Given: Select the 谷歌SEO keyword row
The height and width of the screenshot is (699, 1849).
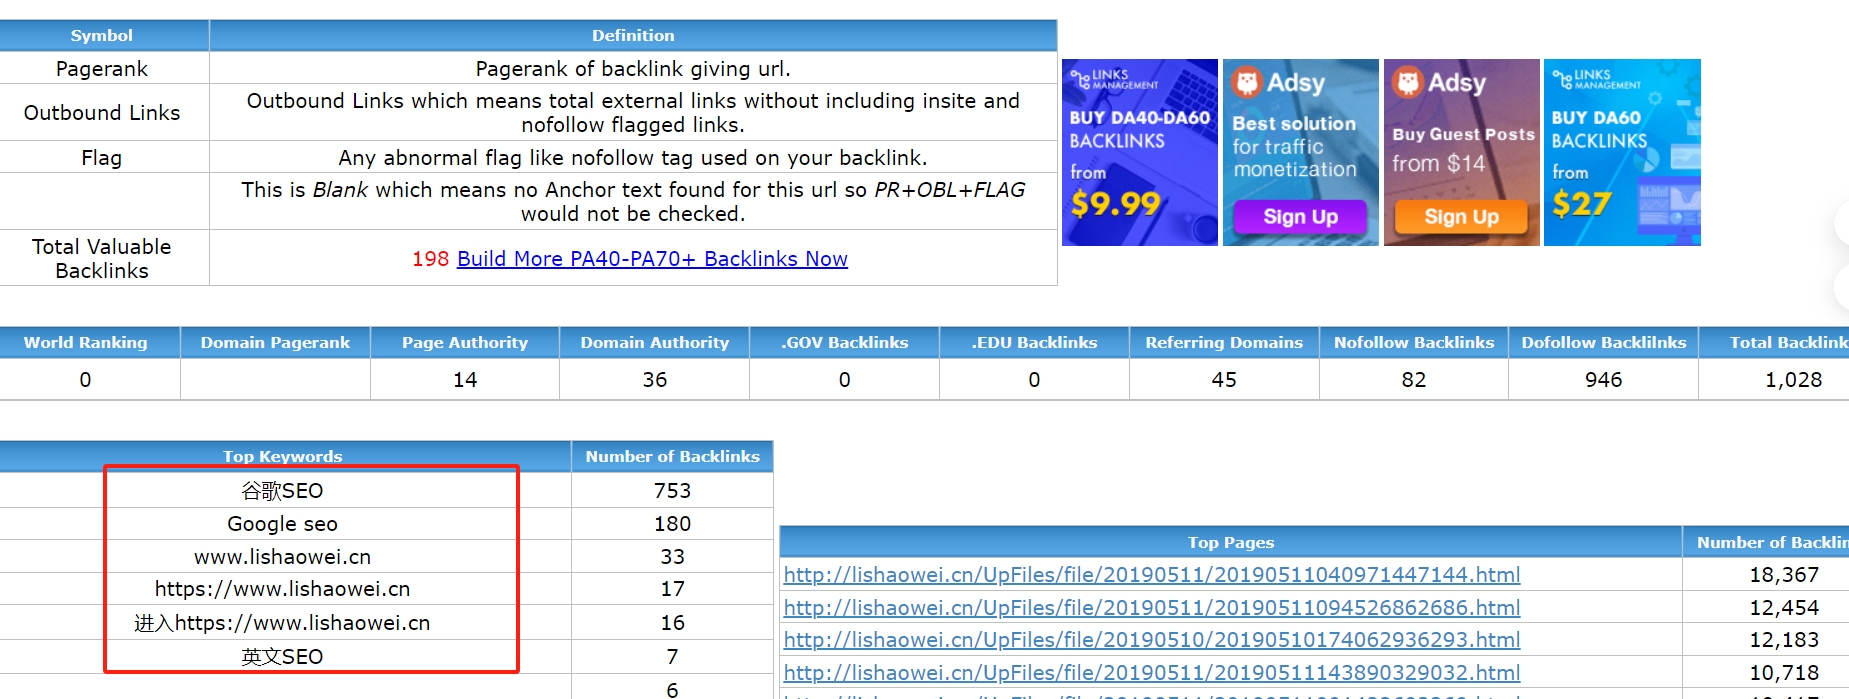Looking at the screenshot, I should pos(282,491).
